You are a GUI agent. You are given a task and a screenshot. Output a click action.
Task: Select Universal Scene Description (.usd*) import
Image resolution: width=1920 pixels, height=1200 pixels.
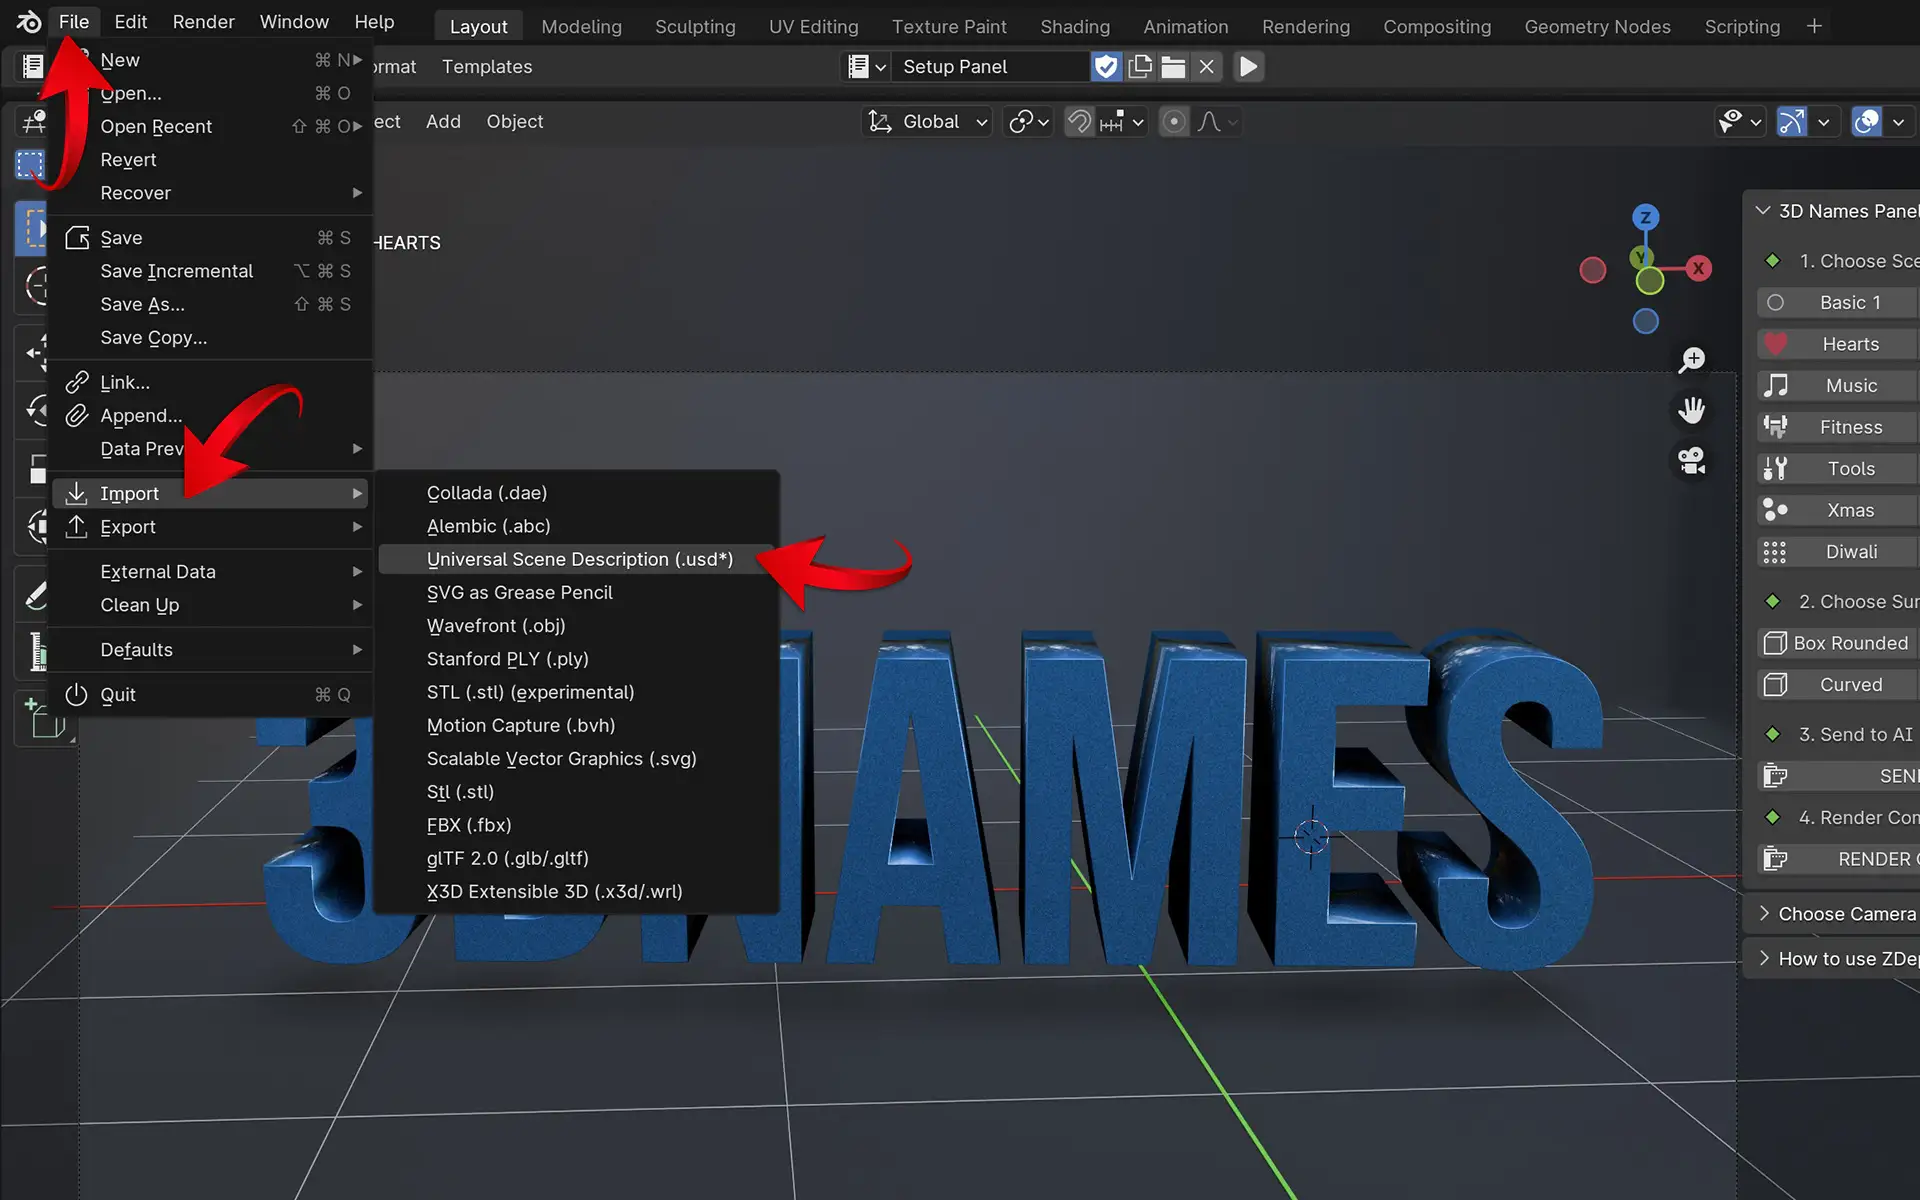578,559
